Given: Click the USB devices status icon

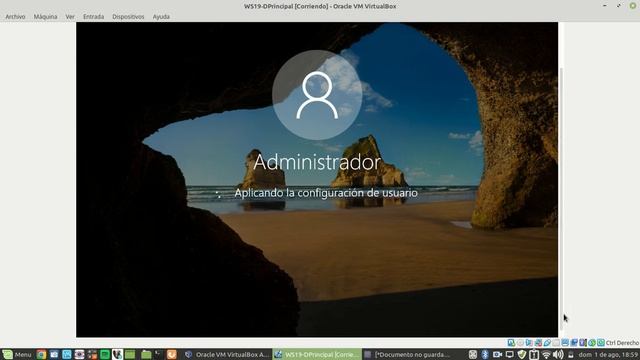Looking at the screenshot, I should pos(547,342).
